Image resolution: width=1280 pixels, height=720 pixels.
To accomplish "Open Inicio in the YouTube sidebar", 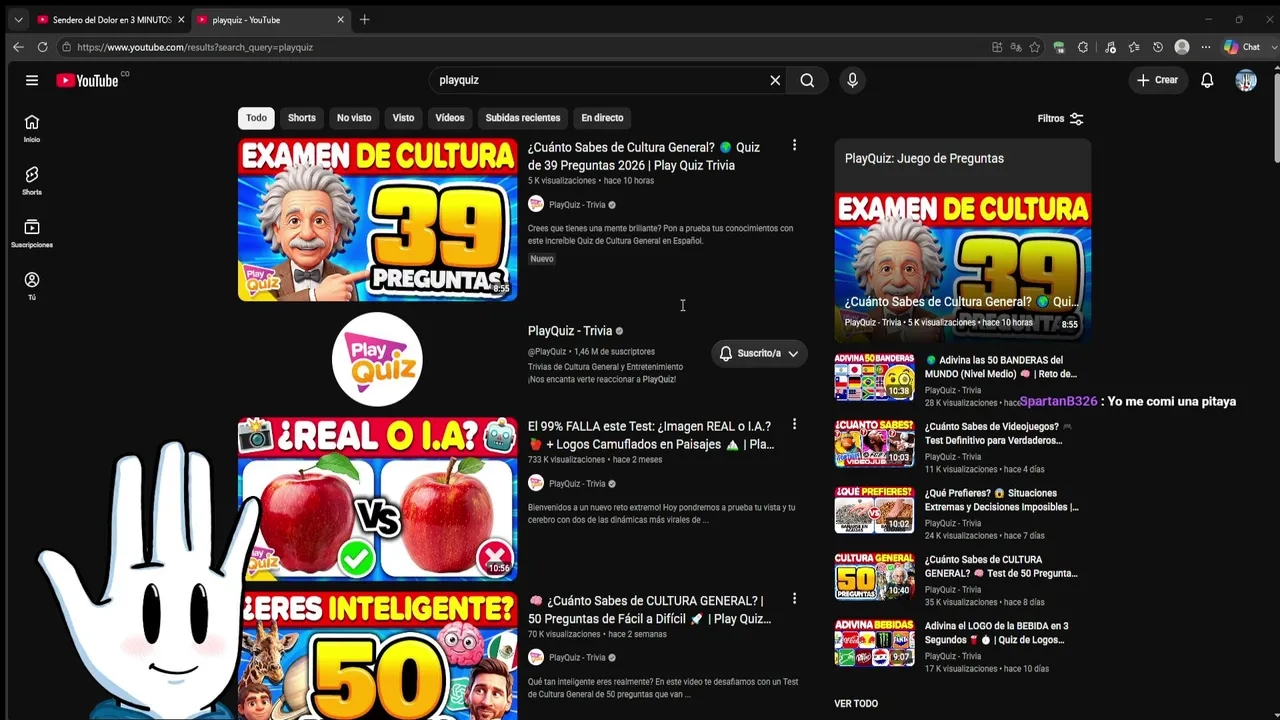I will (32, 128).
